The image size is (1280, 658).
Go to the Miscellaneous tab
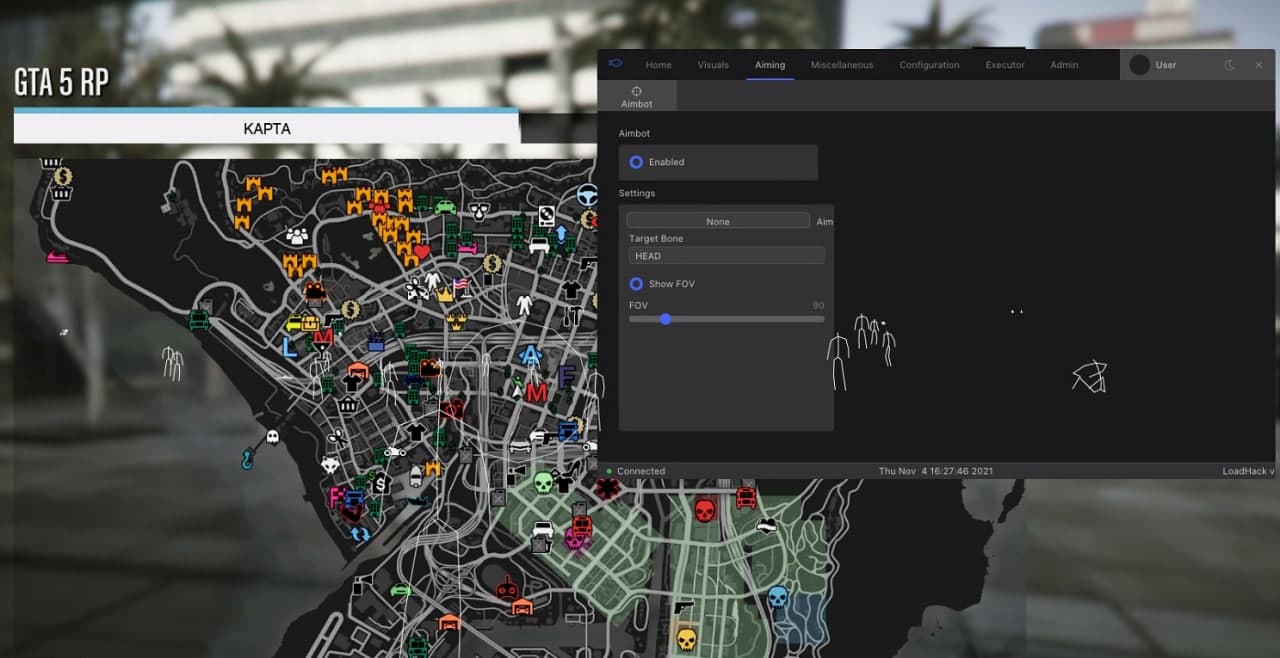[x=842, y=65]
